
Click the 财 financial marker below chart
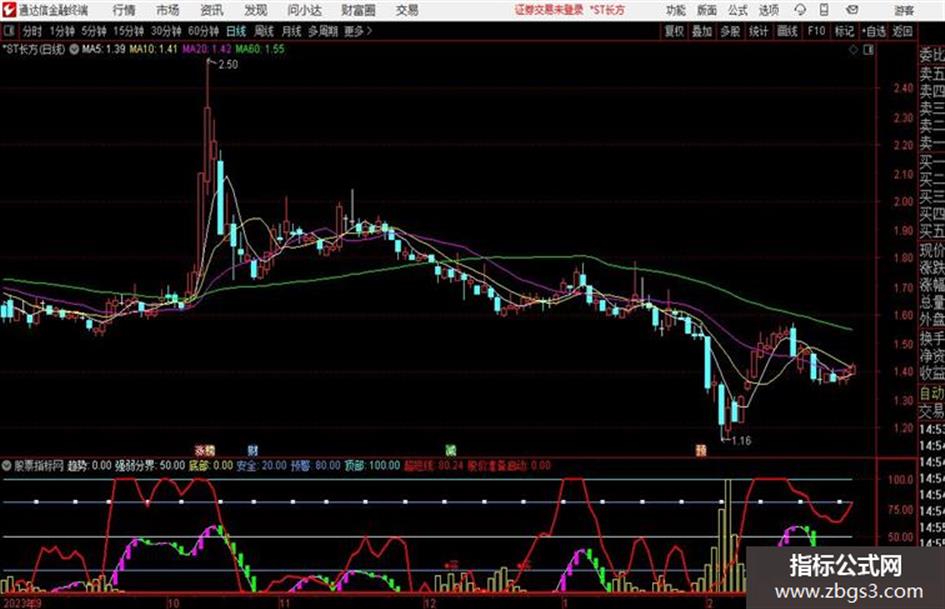click(x=253, y=450)
